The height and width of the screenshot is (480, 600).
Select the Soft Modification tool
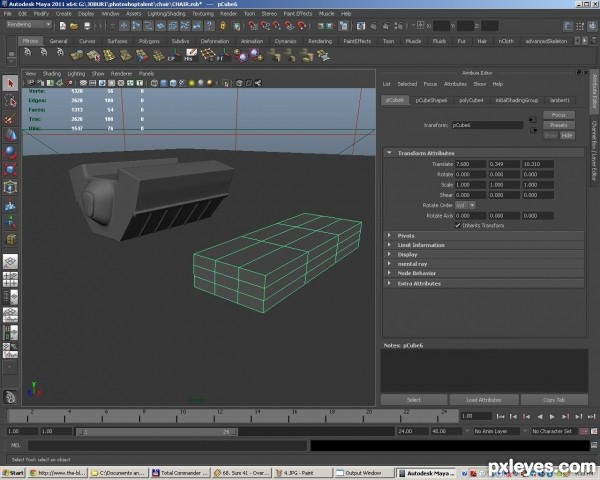10,205
